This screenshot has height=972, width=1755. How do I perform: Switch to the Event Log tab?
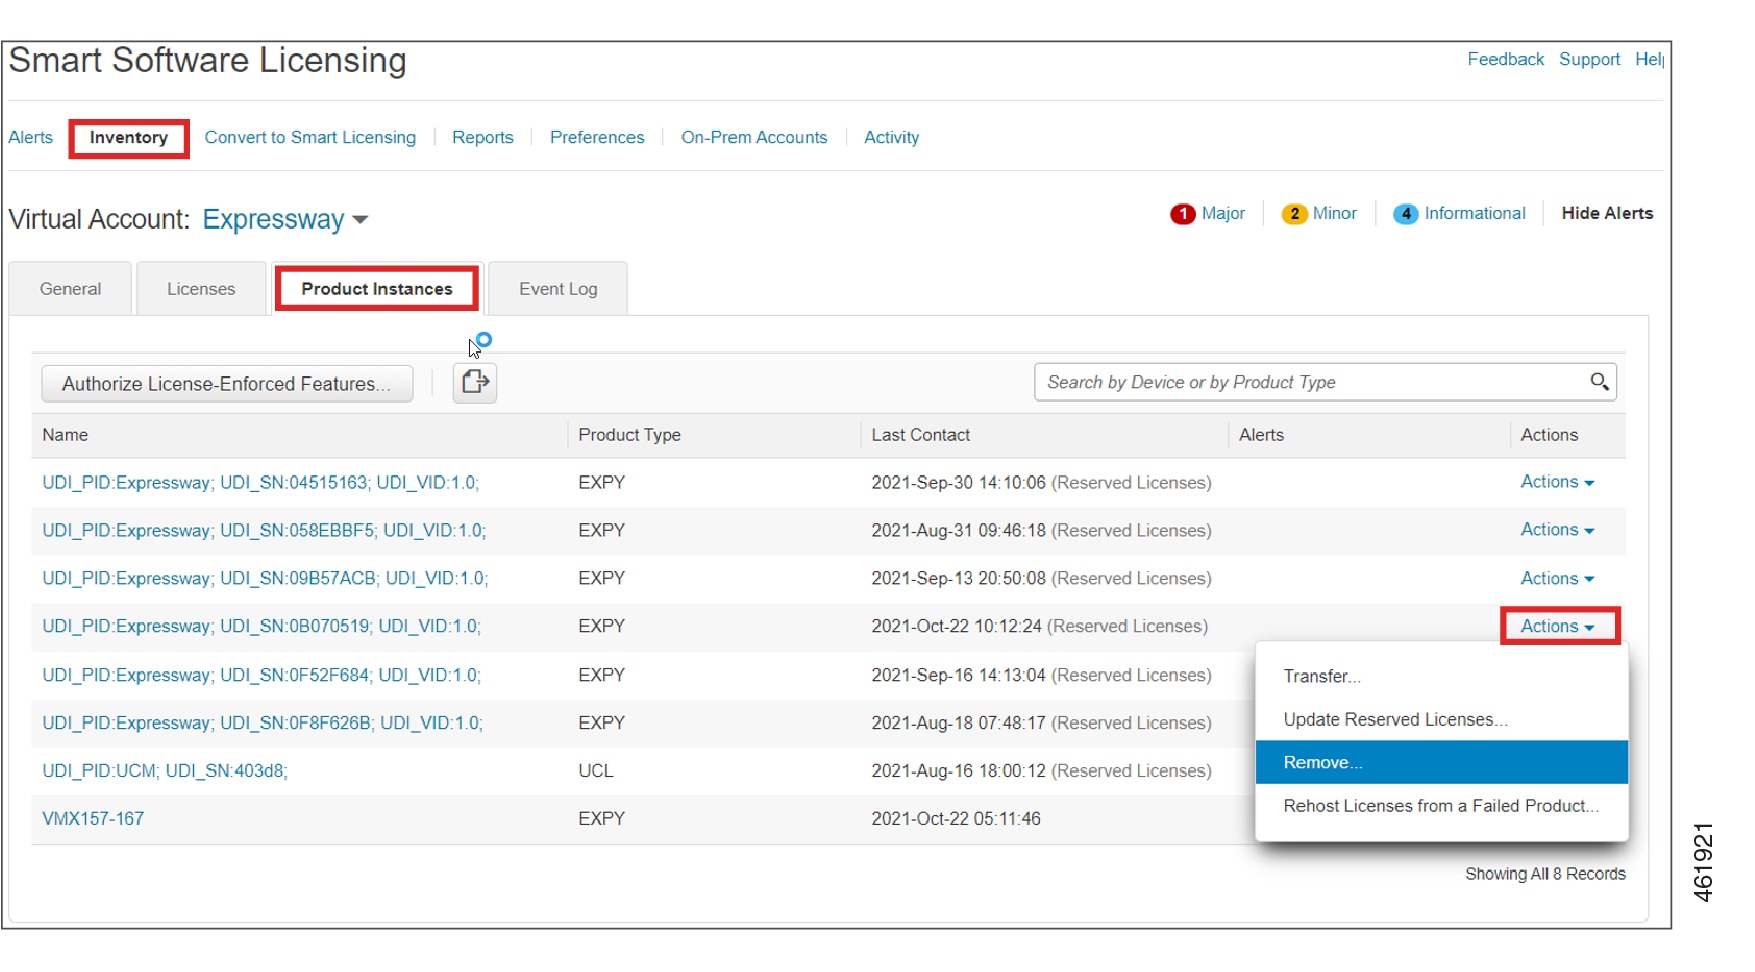point(558,289)
